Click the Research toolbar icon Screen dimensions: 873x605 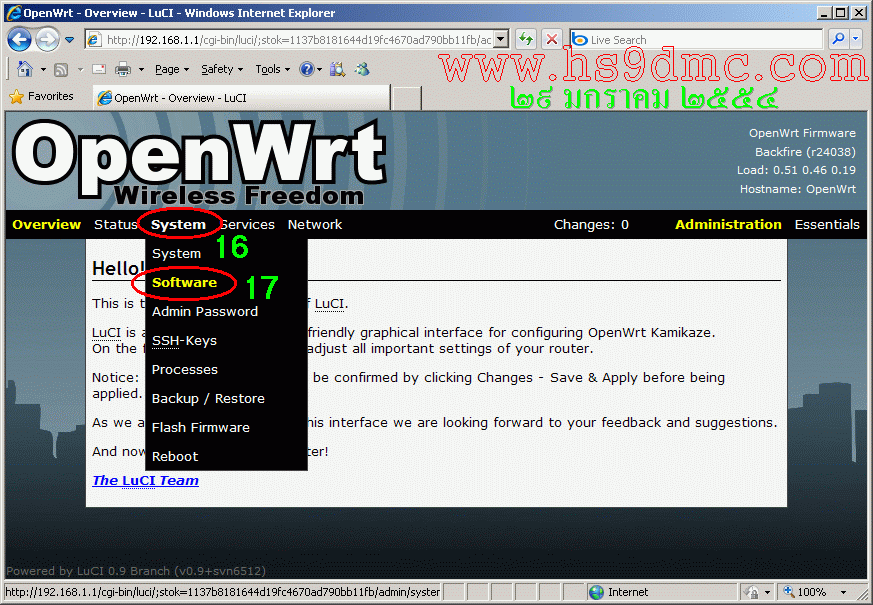click(337, 69)
